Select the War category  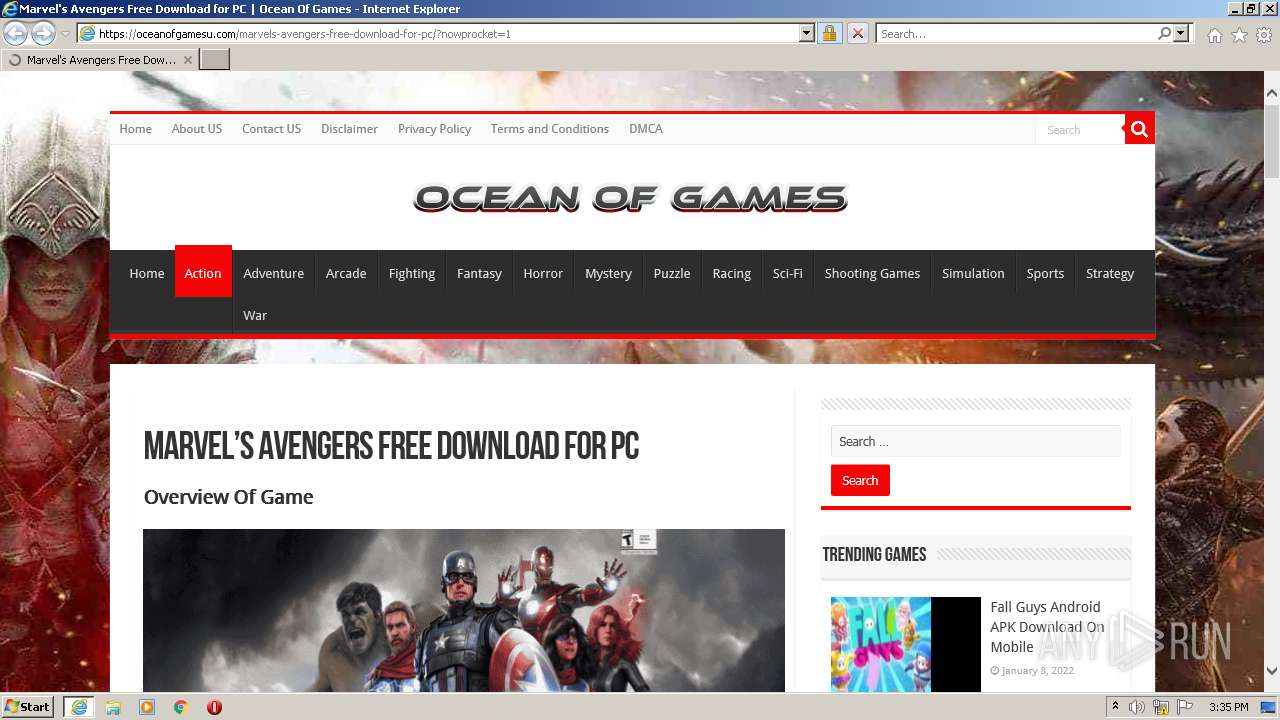click(x=255, y=315)
